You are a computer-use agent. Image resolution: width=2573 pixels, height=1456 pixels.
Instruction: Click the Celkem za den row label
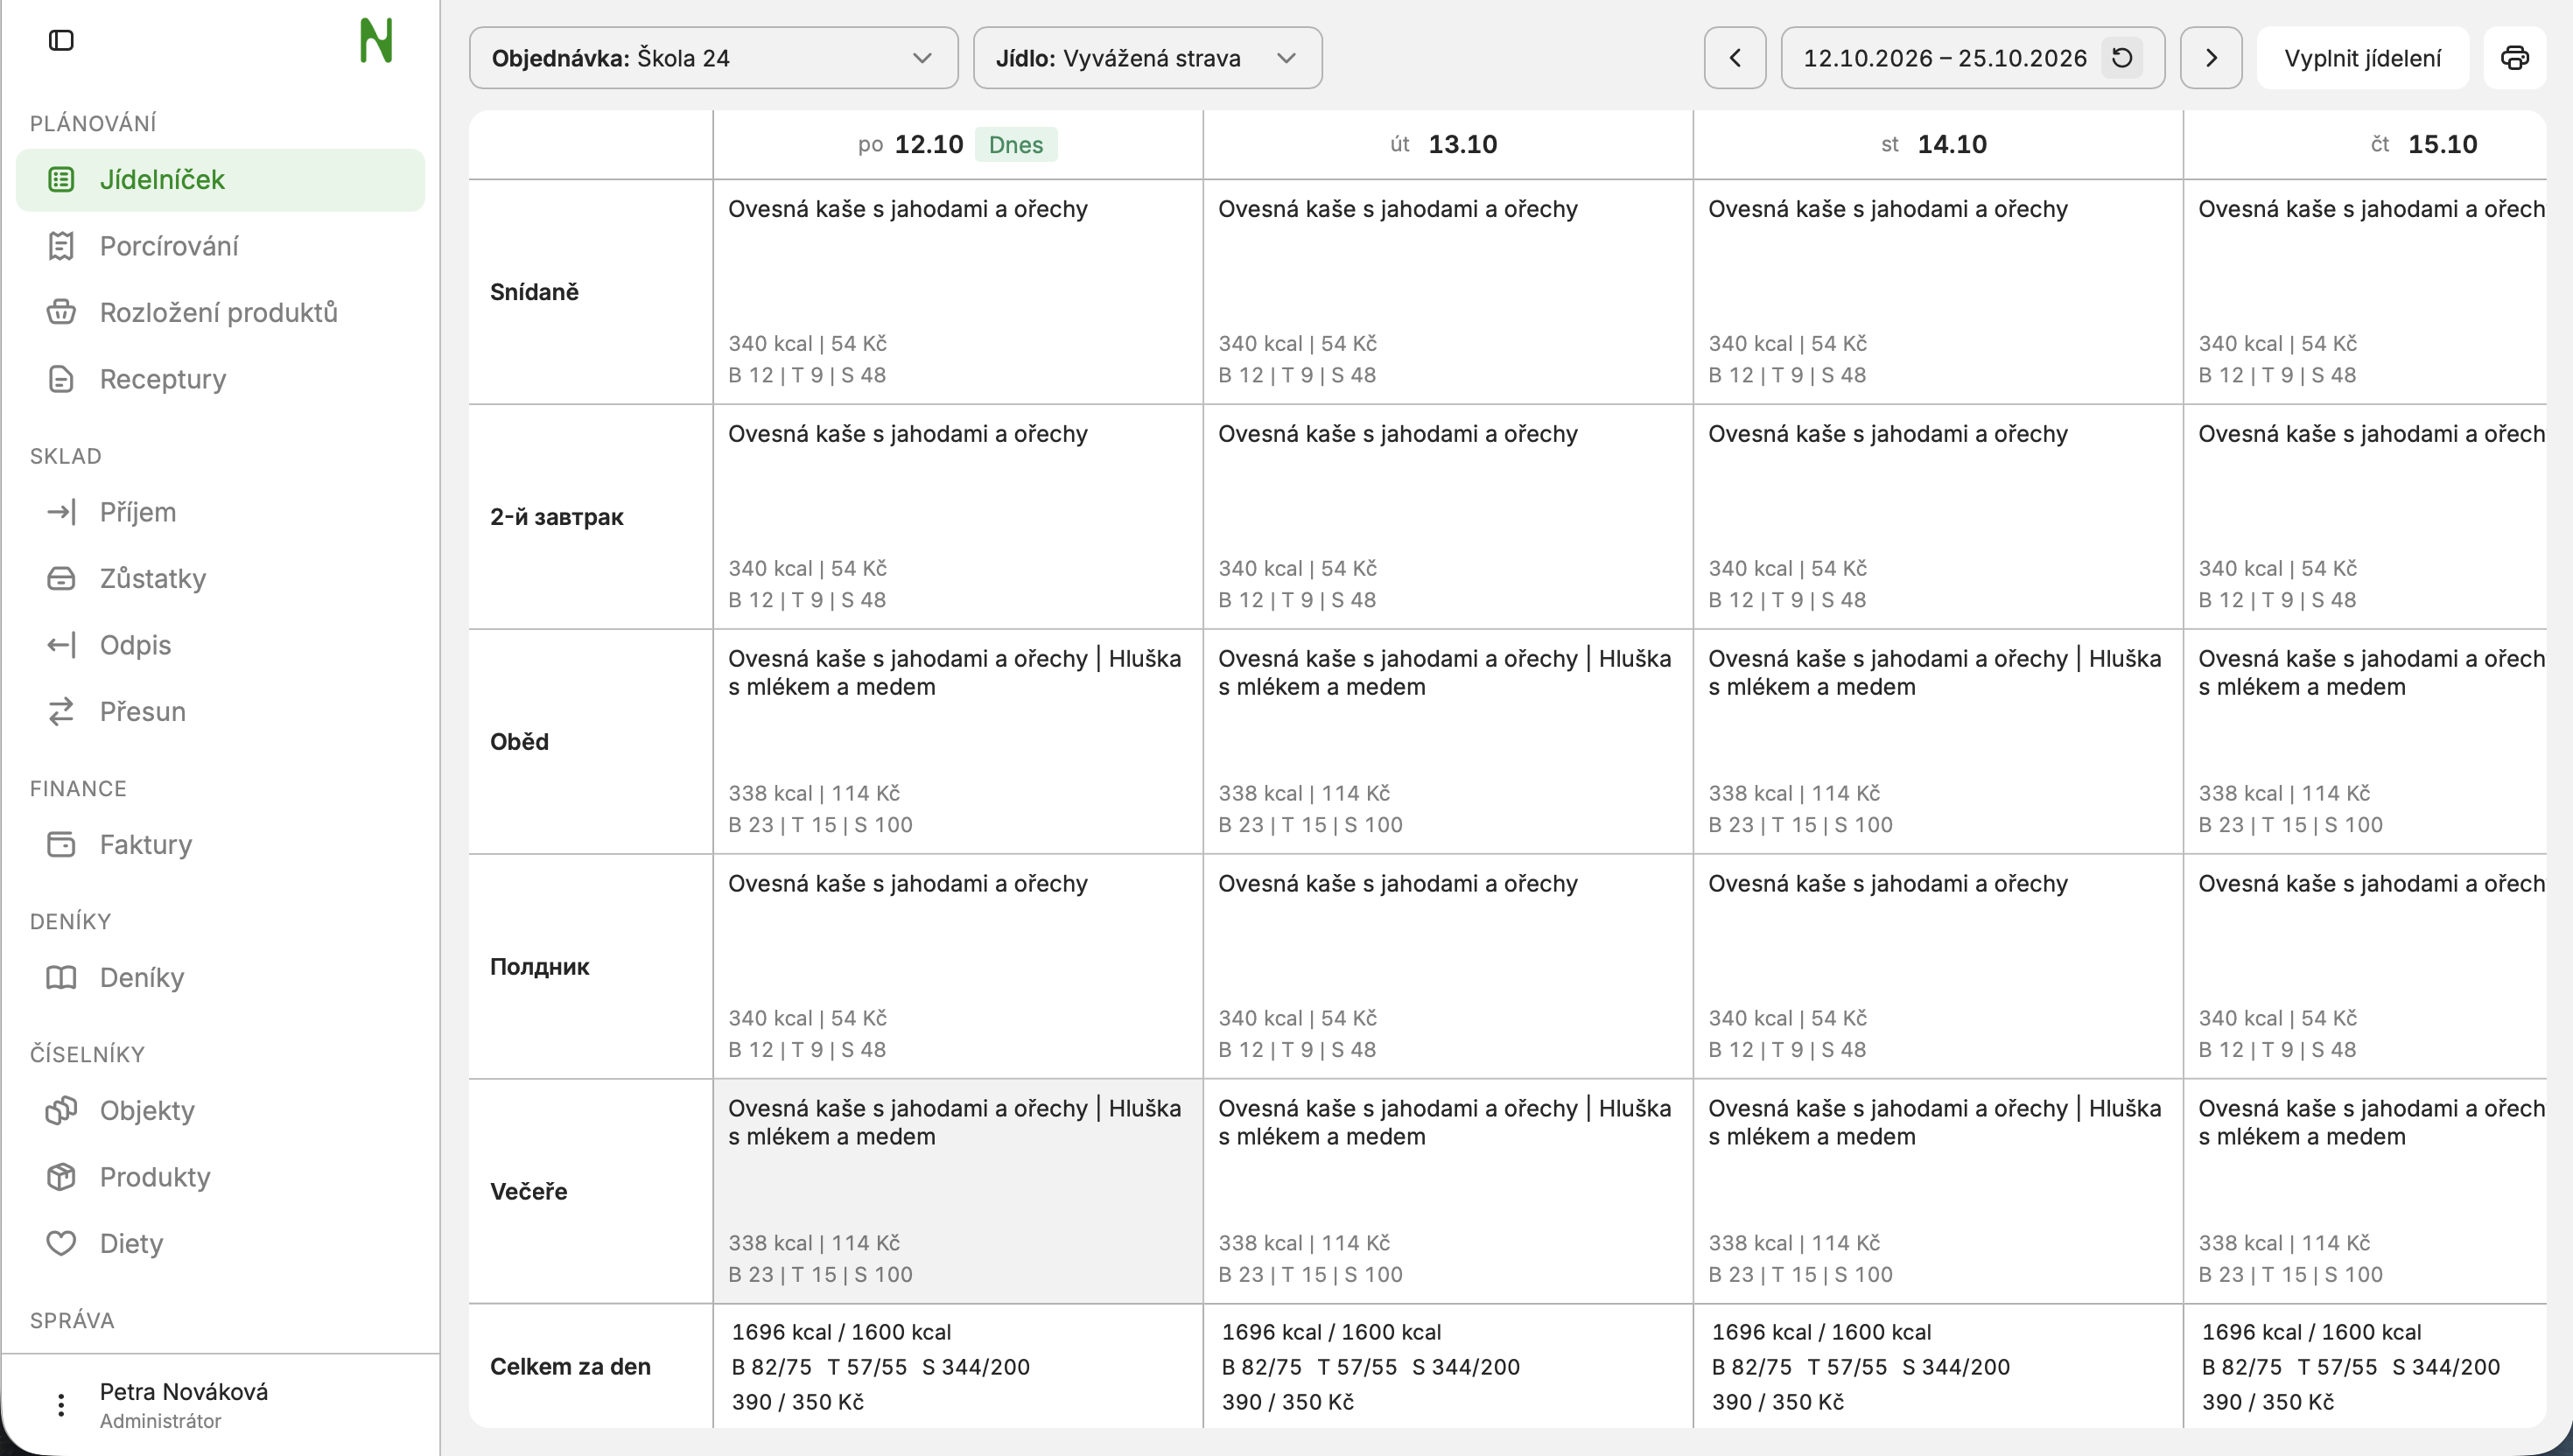point(570,1366)
